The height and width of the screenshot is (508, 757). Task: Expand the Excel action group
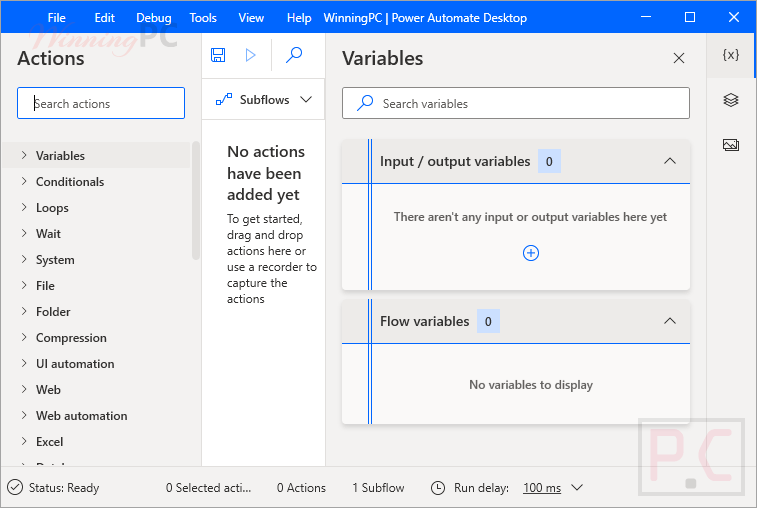pyautogui.click(x=24, y=441)
